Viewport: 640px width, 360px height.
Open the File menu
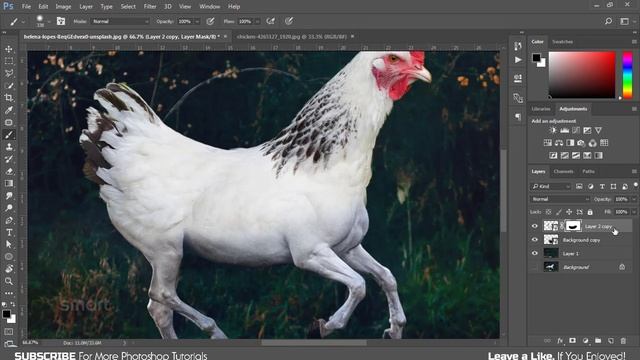(x=26, y=7)
